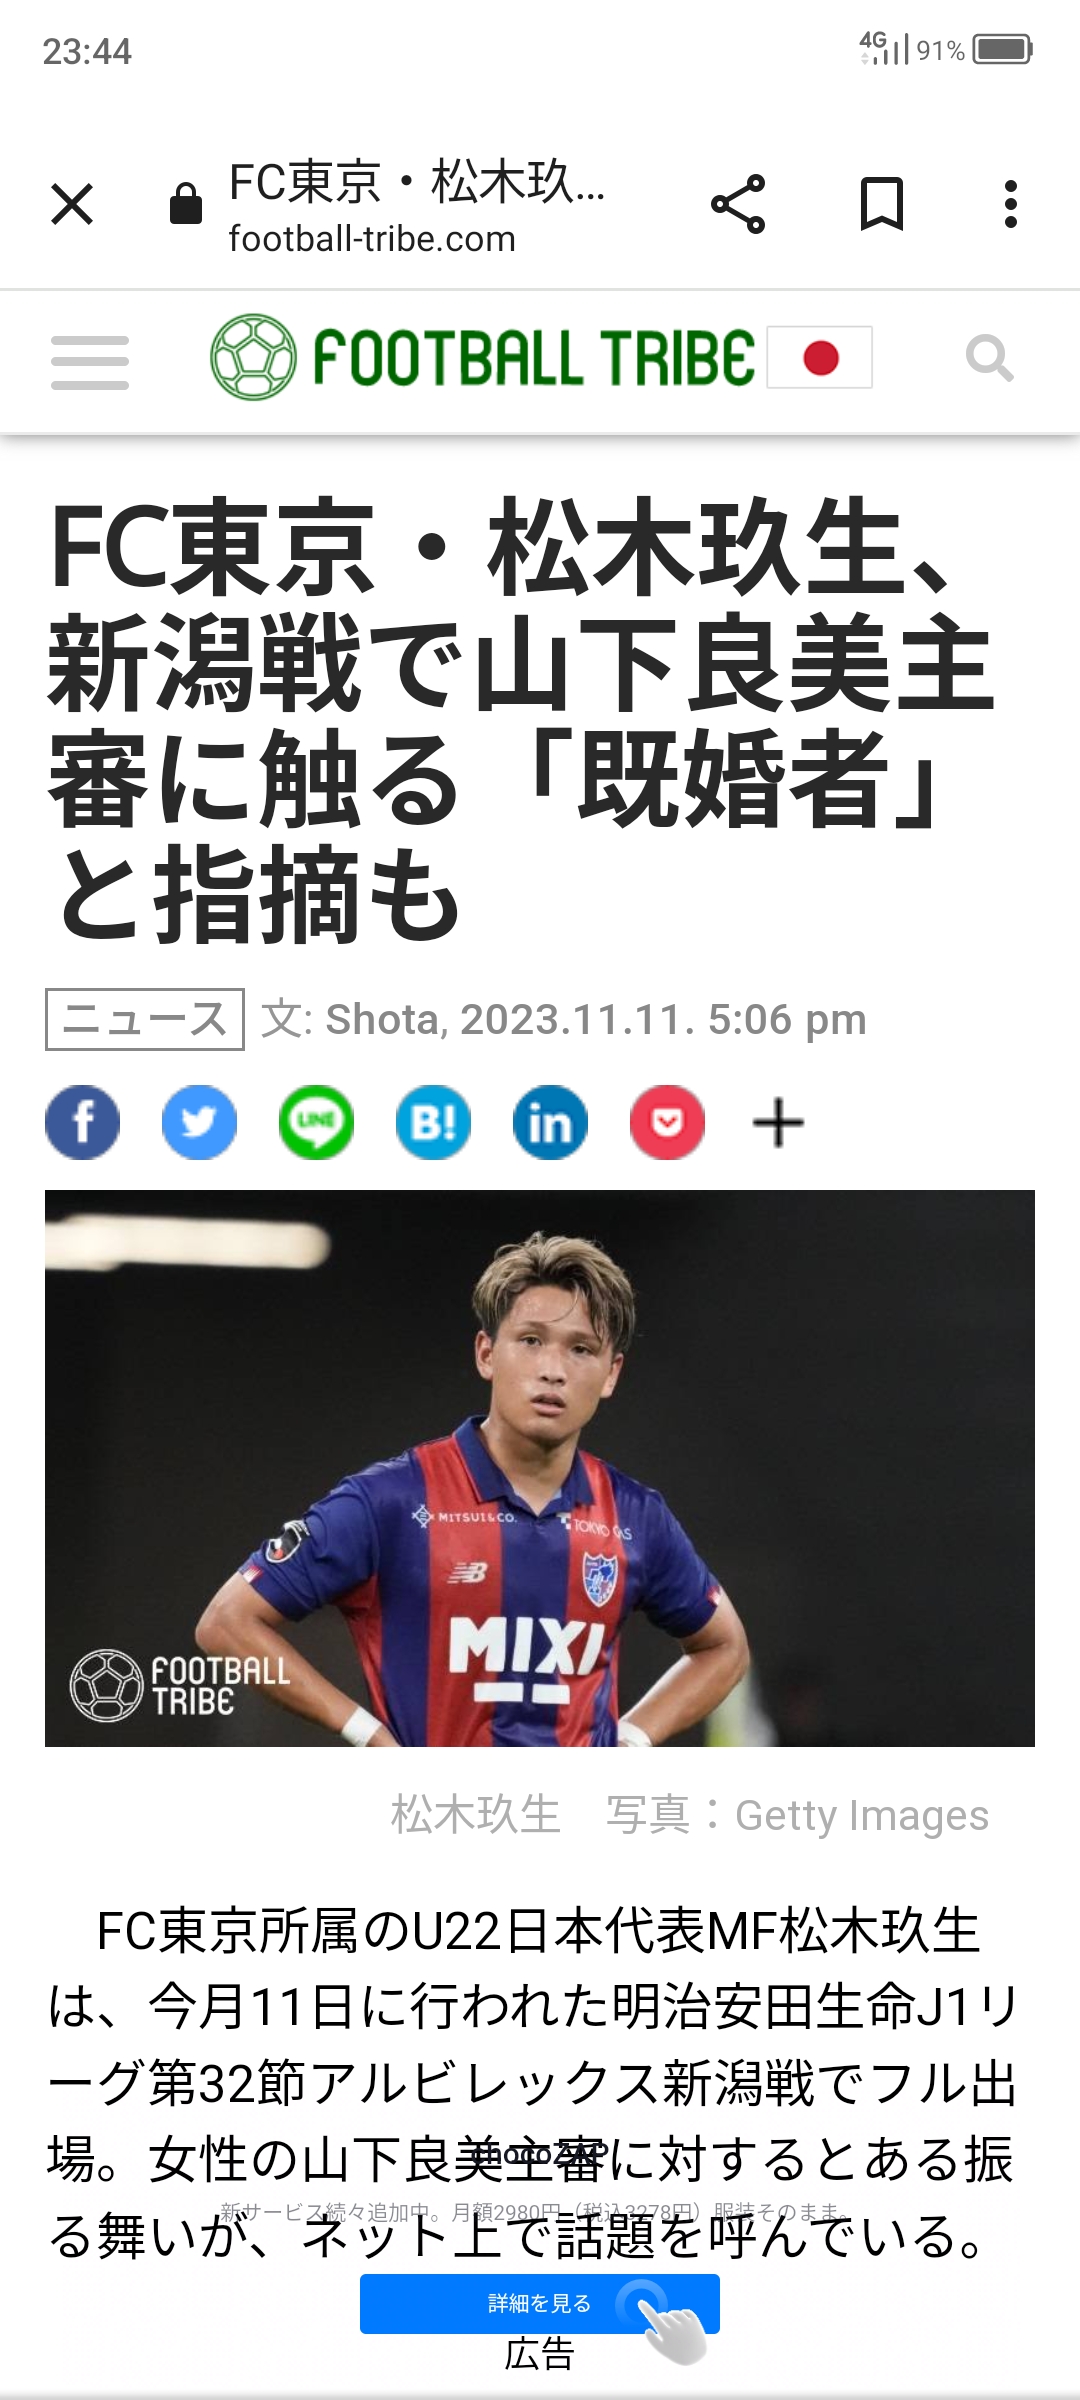Open site search magnifier

pyautogui.click(x=990, y=358)
